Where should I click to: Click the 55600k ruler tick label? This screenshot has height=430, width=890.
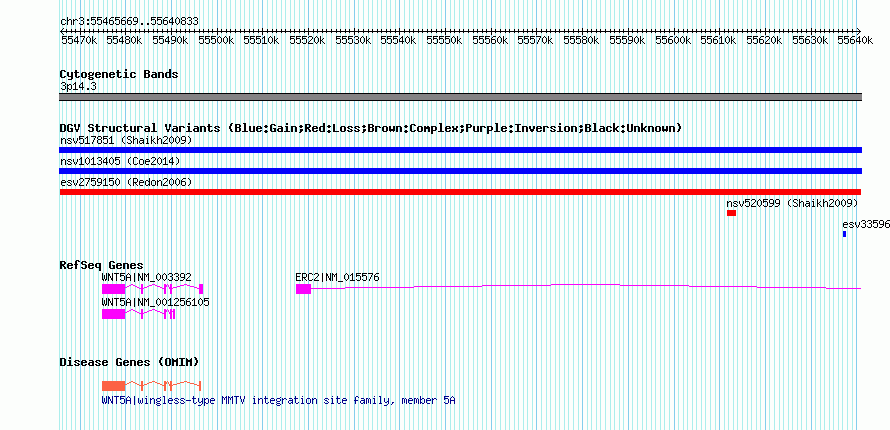click(x=673, y=40)
